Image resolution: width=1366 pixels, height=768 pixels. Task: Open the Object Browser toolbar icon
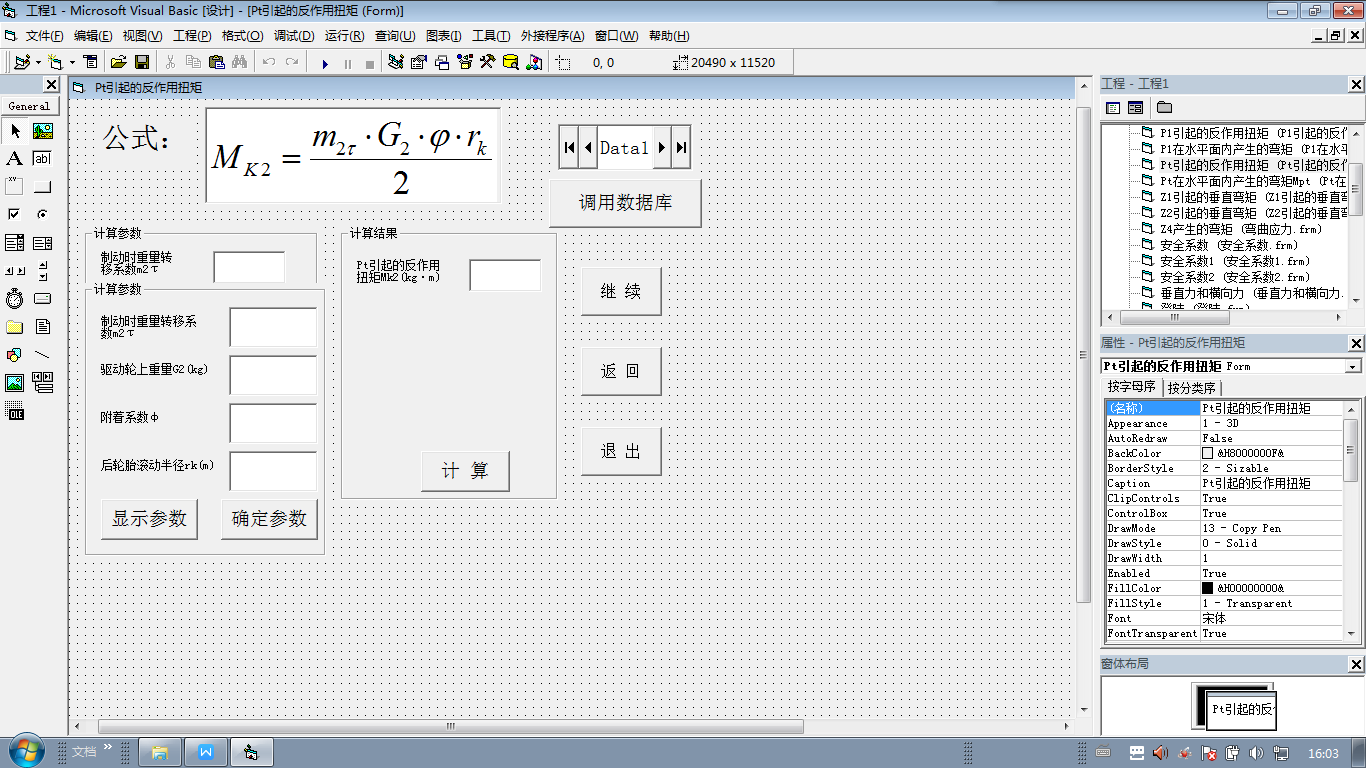point(465,62)
